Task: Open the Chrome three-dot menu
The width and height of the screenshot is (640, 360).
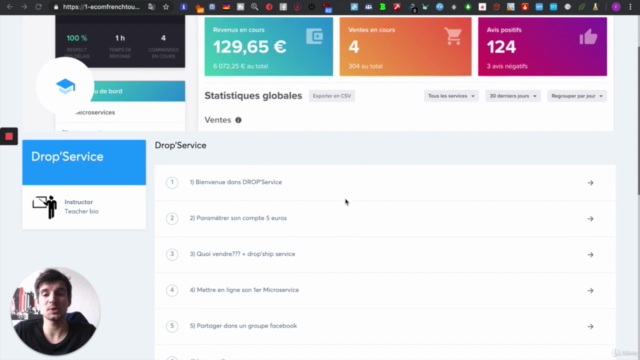Action: 631,7
